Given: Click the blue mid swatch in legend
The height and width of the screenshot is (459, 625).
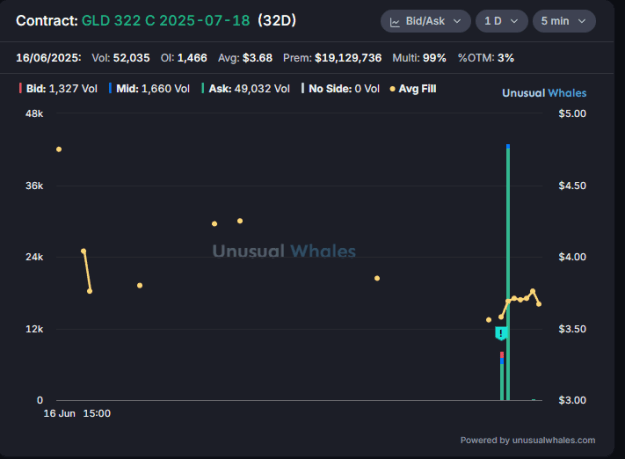Looking at the screenshot, I should [x=110, y=88].
